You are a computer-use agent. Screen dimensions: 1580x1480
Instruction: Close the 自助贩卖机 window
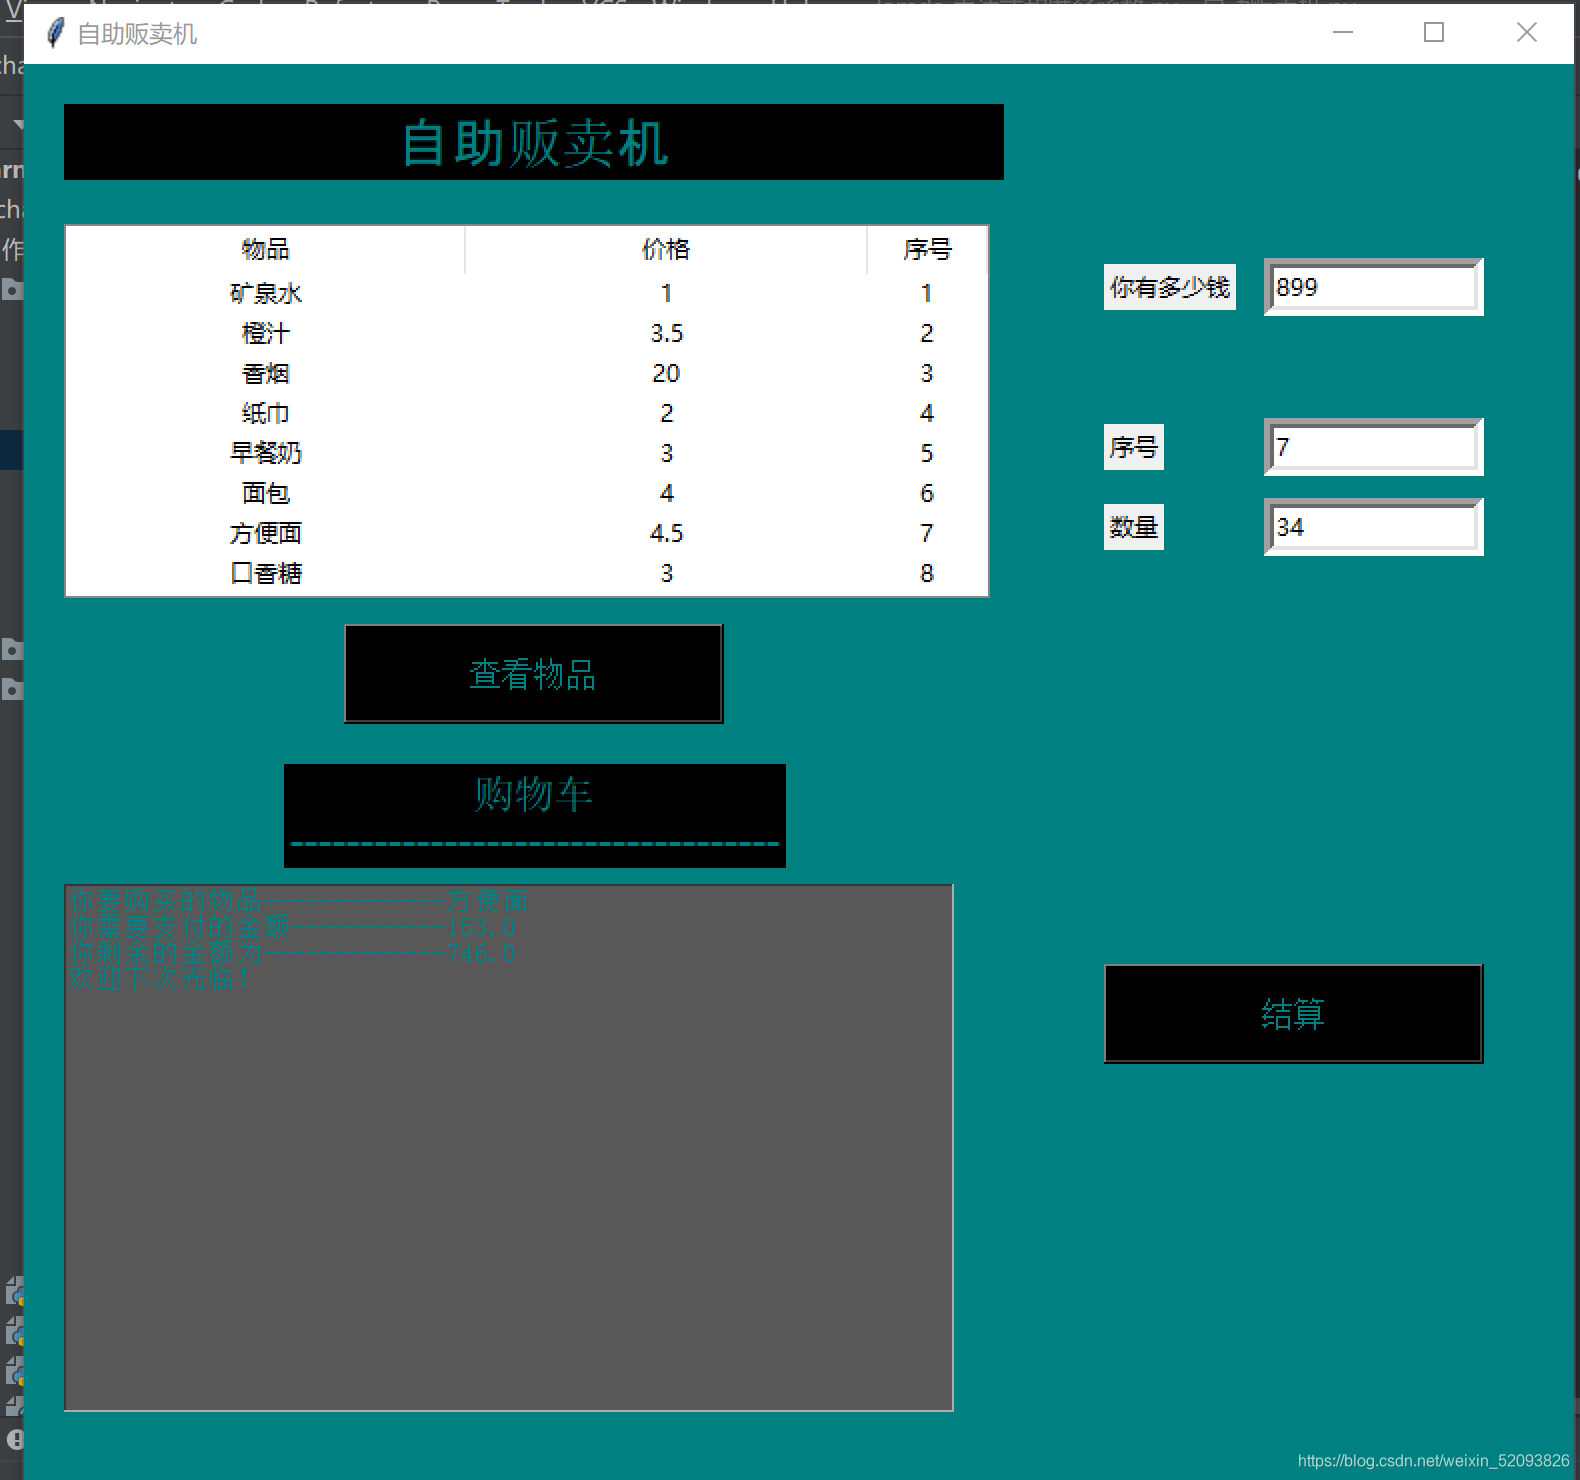click(x=1526, y=33)
